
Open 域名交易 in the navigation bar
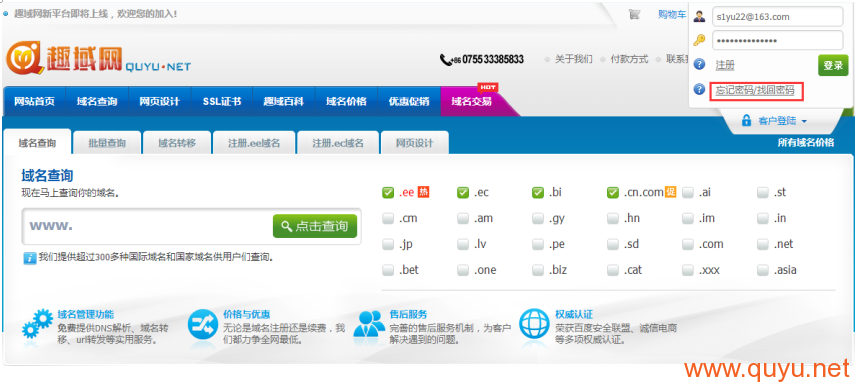472,101
